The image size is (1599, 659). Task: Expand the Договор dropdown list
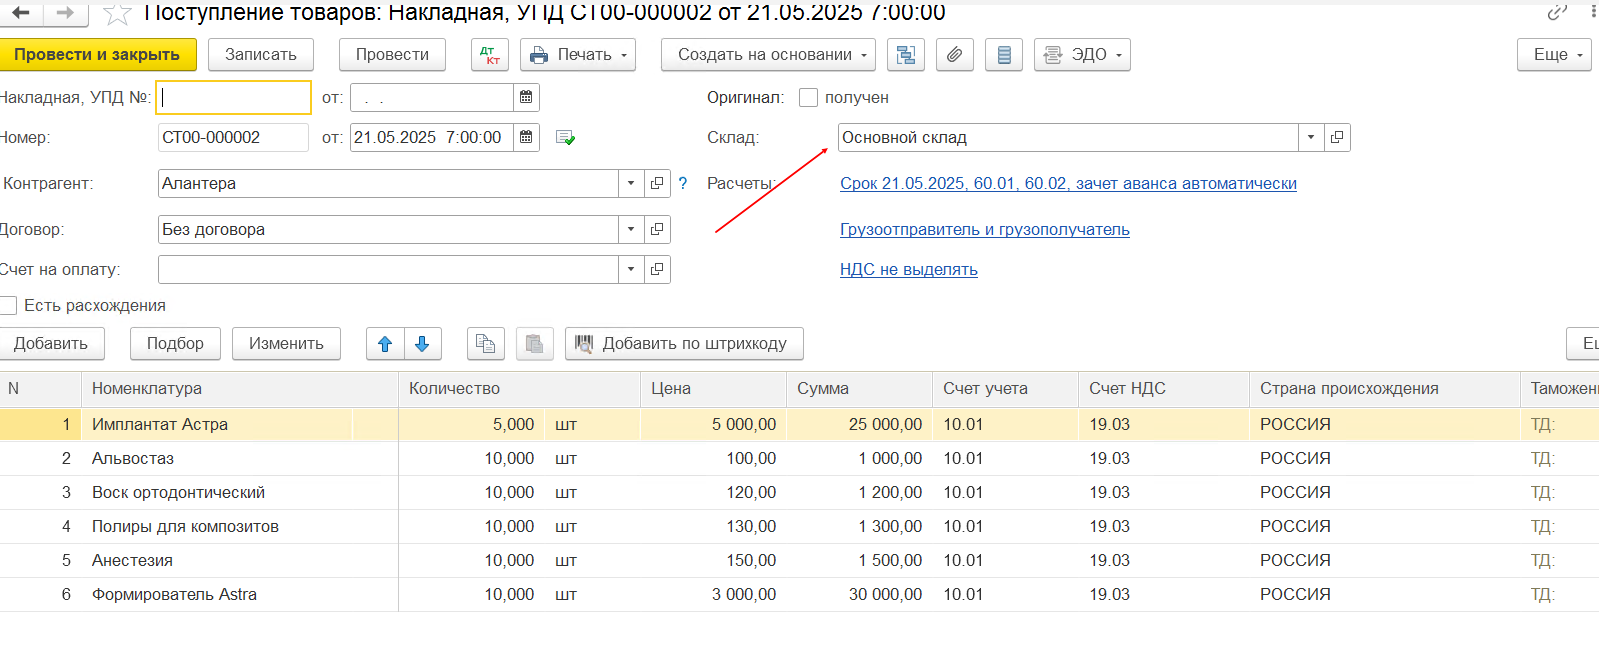point(631,229)
